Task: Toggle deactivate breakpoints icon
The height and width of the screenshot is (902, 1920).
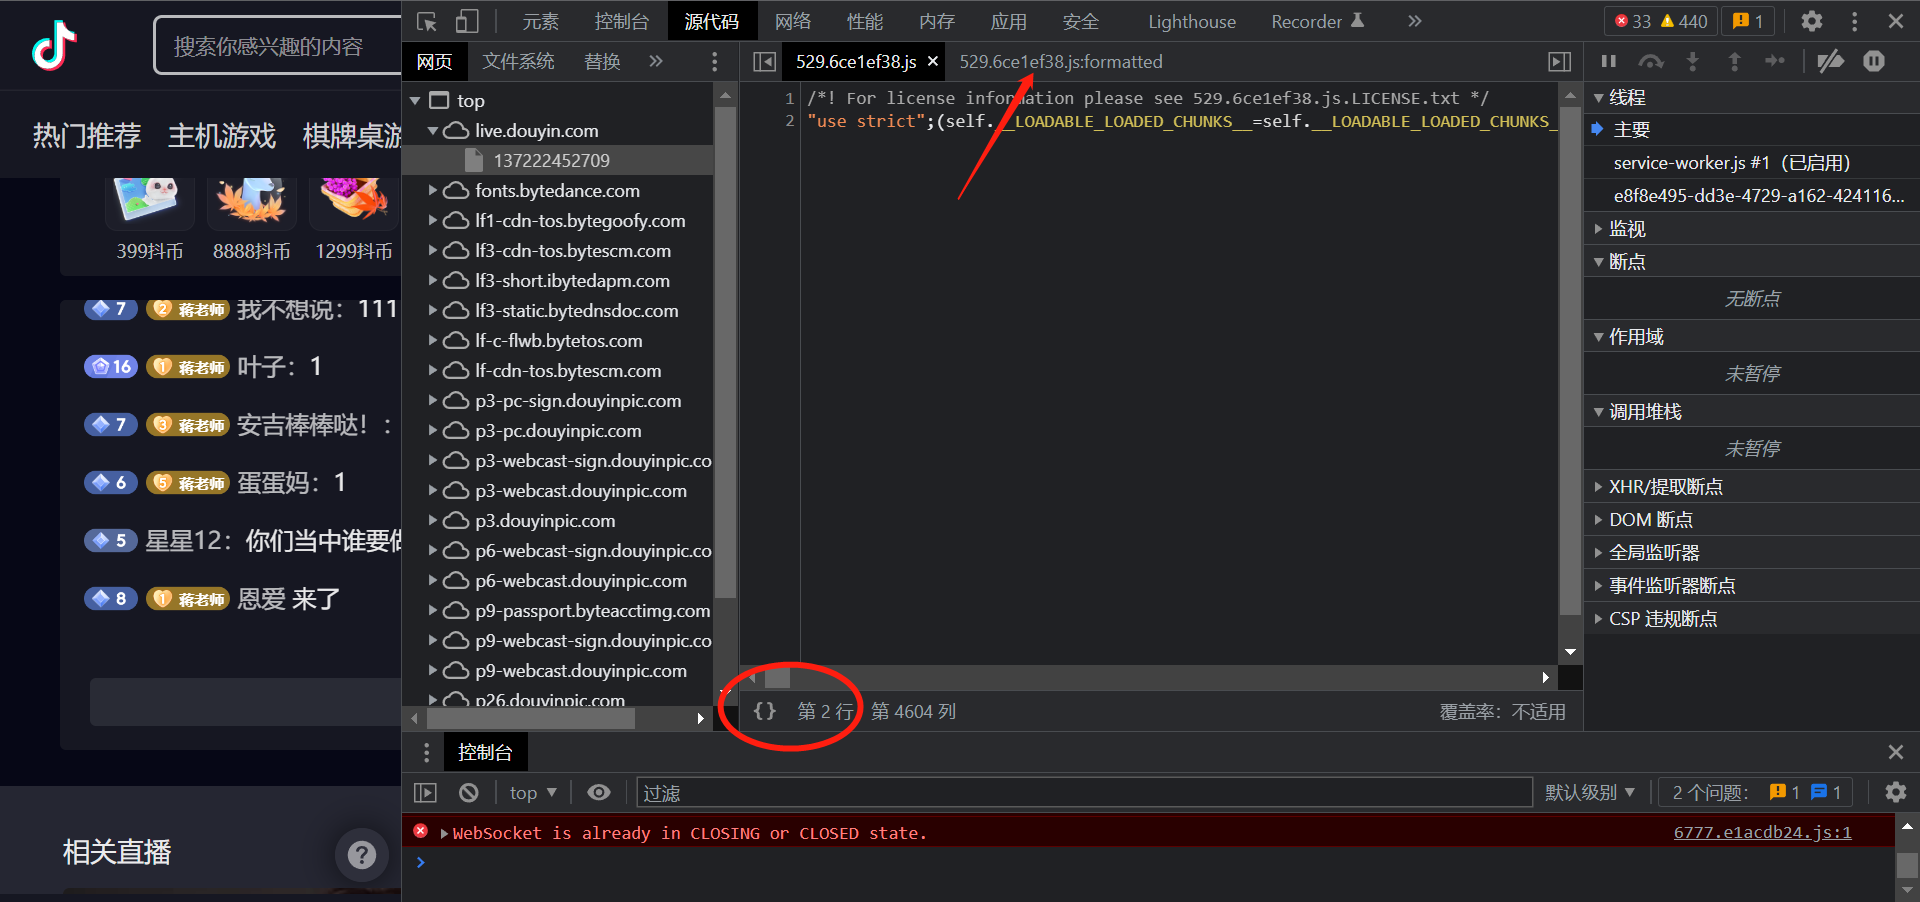Action: coord(1831,62)
